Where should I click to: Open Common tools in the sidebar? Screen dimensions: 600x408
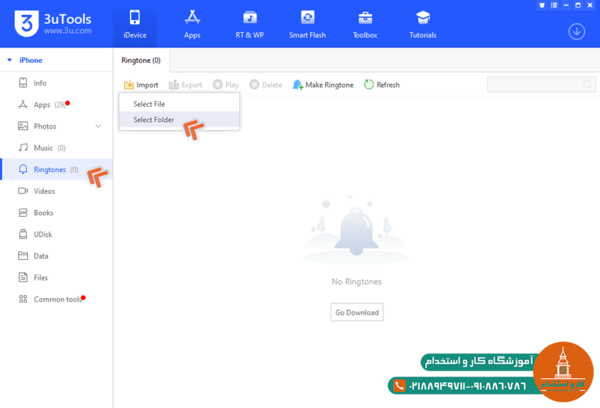point(56,299)
